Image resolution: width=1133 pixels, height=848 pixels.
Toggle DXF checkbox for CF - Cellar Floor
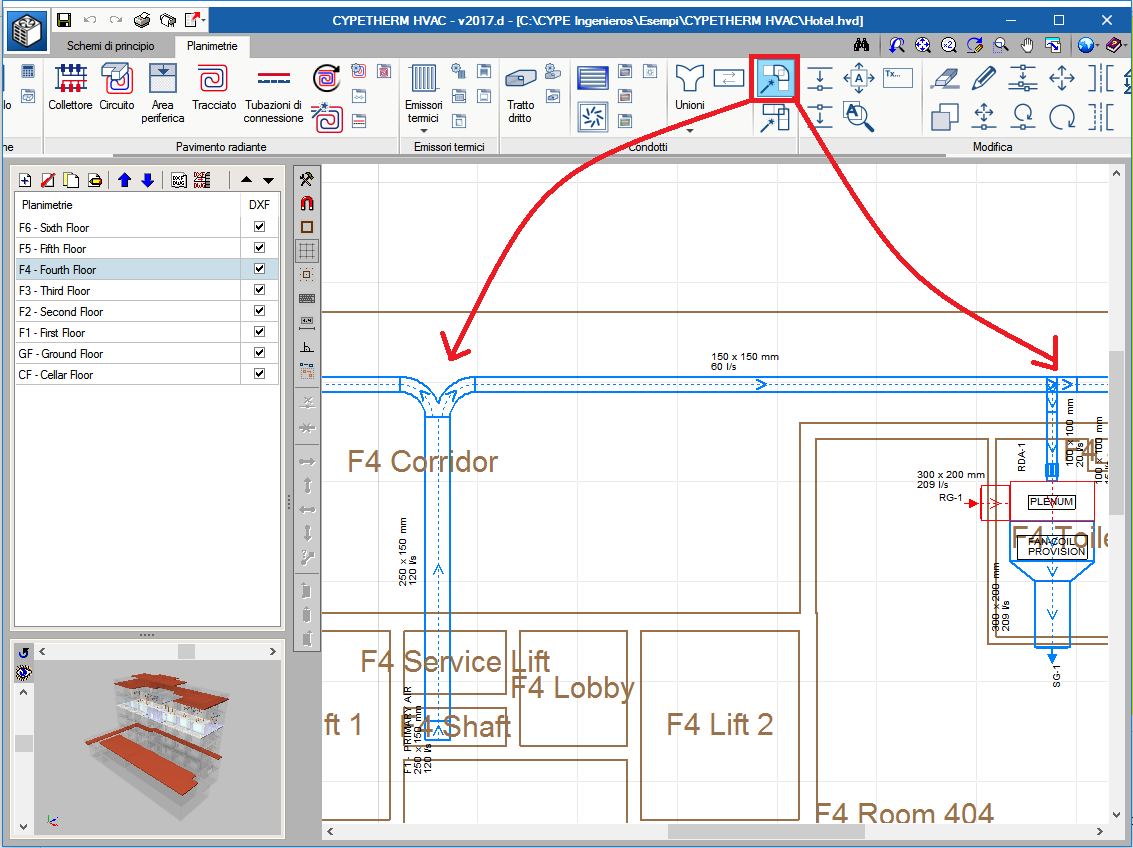[x=259, y=373]
